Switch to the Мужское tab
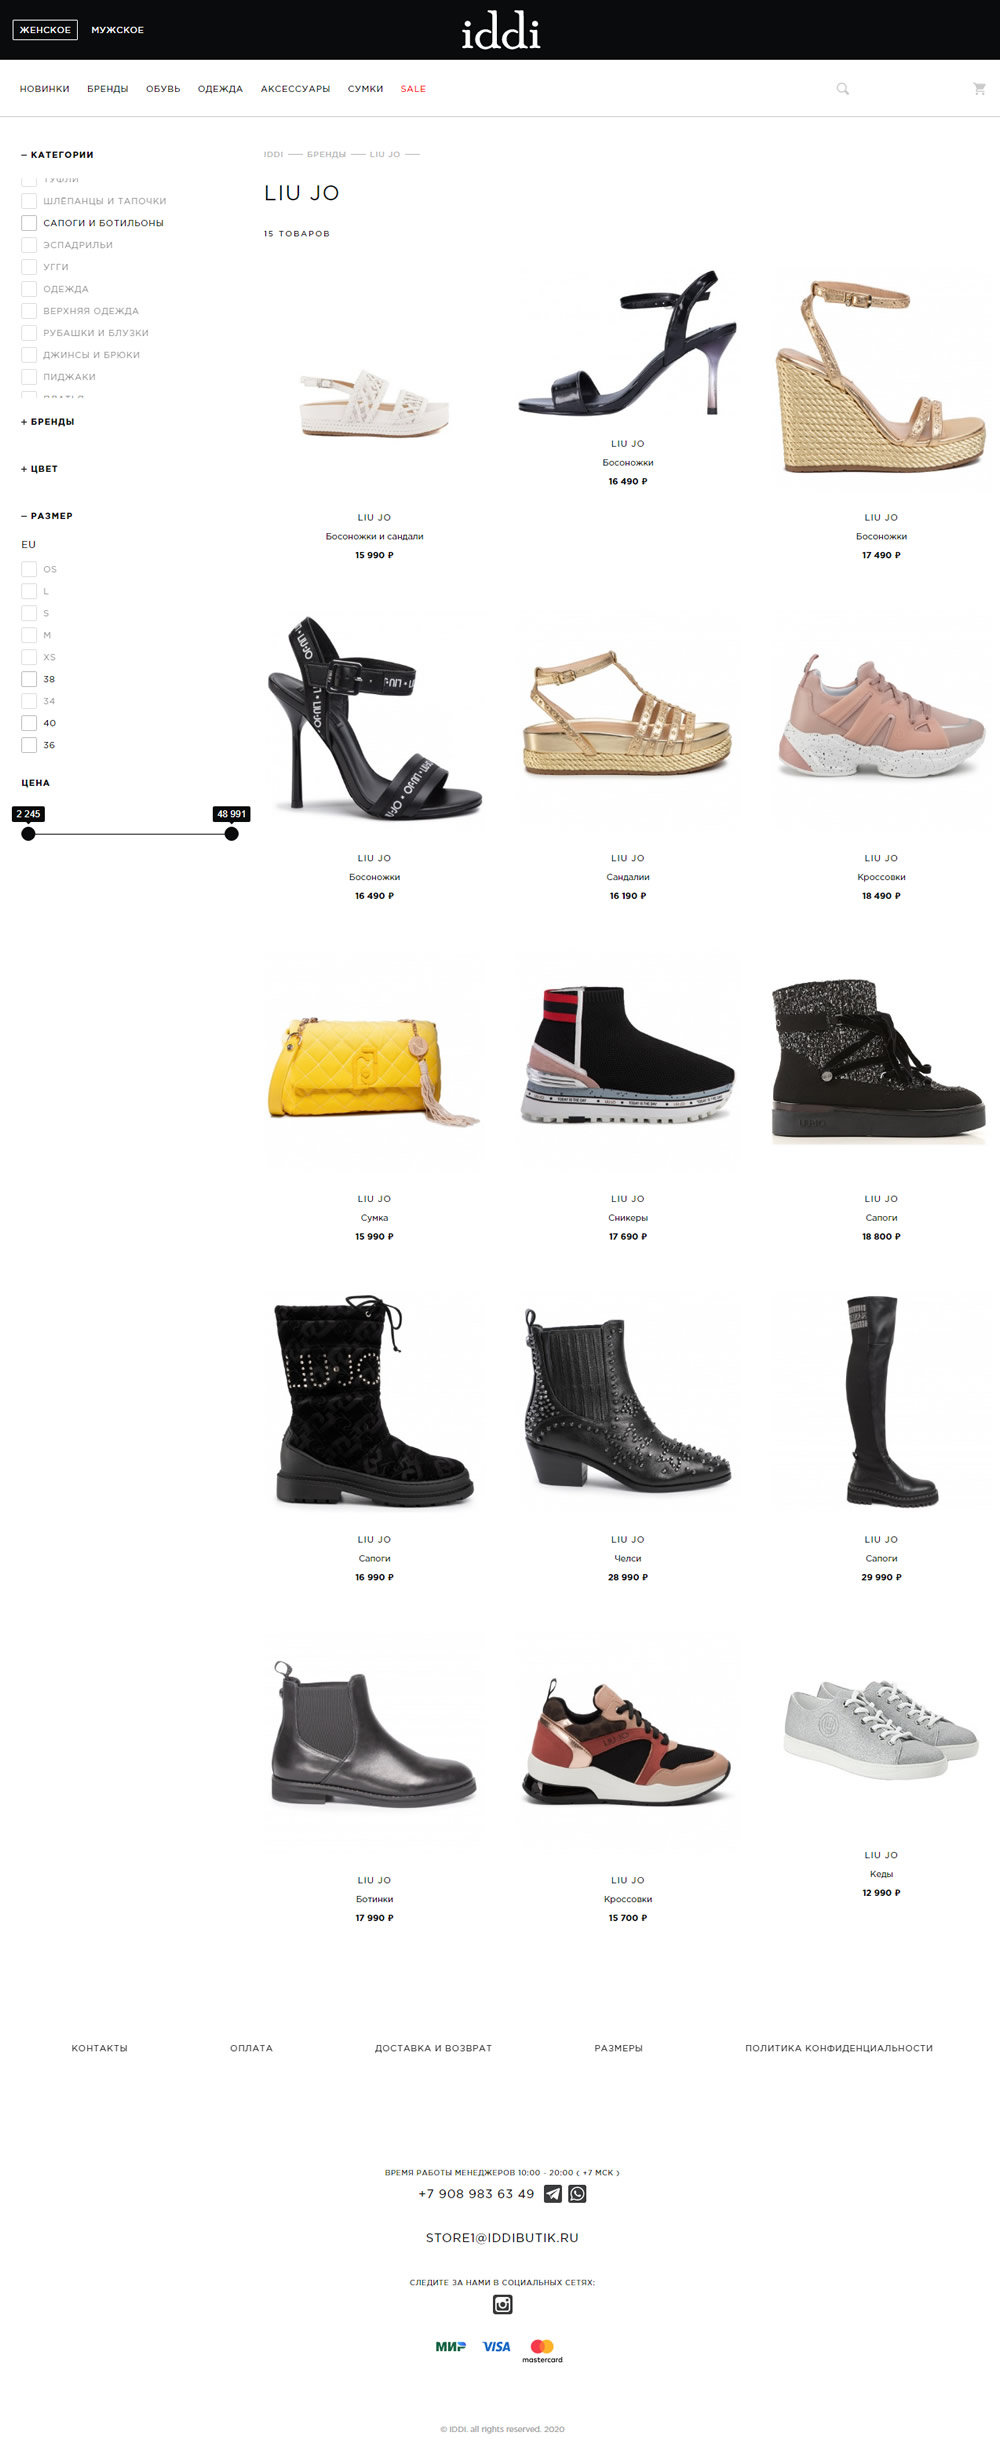 (118, 30)
